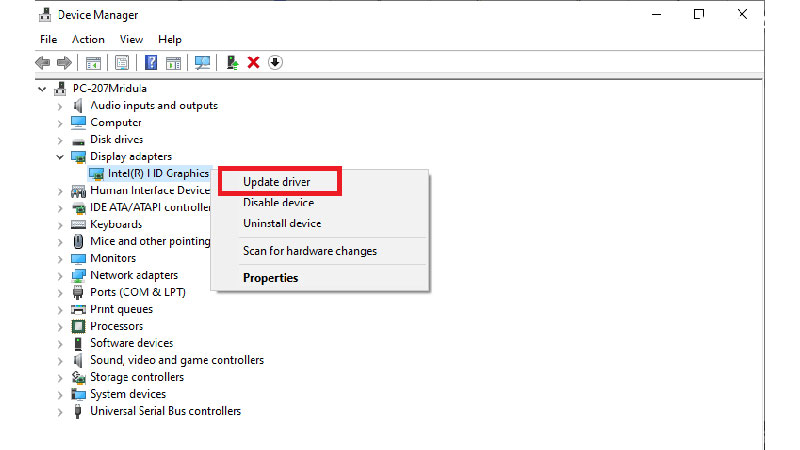The image size is (800, 450).
Task: Click the Back arrow toolbar icon
Action: [x=43, y=63]
